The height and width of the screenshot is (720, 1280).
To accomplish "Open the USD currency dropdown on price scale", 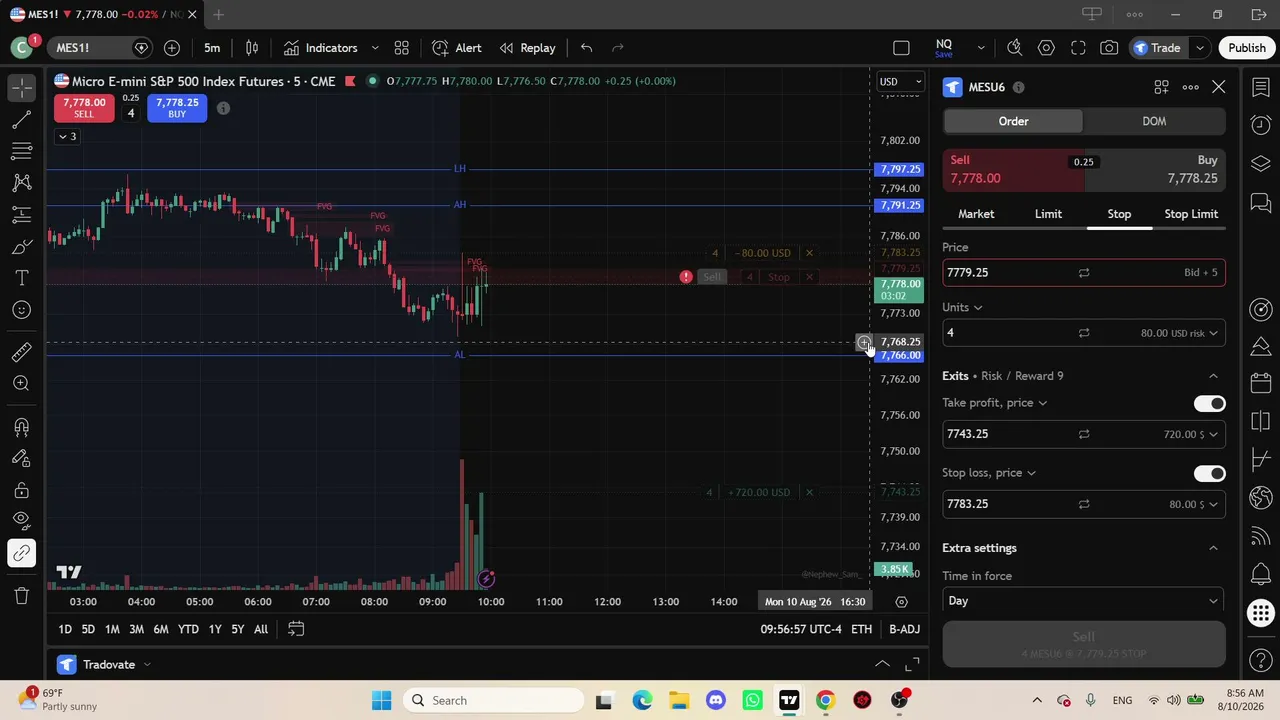I will pyautogui.click(x=901, y=82).
